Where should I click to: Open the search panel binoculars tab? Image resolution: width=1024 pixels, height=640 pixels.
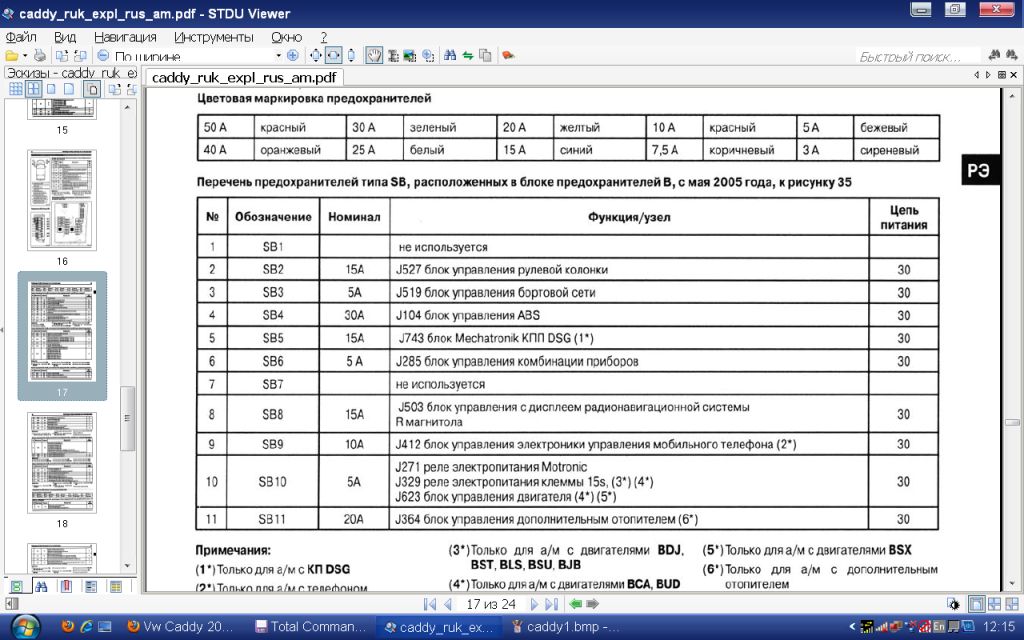tap(41, 586)
